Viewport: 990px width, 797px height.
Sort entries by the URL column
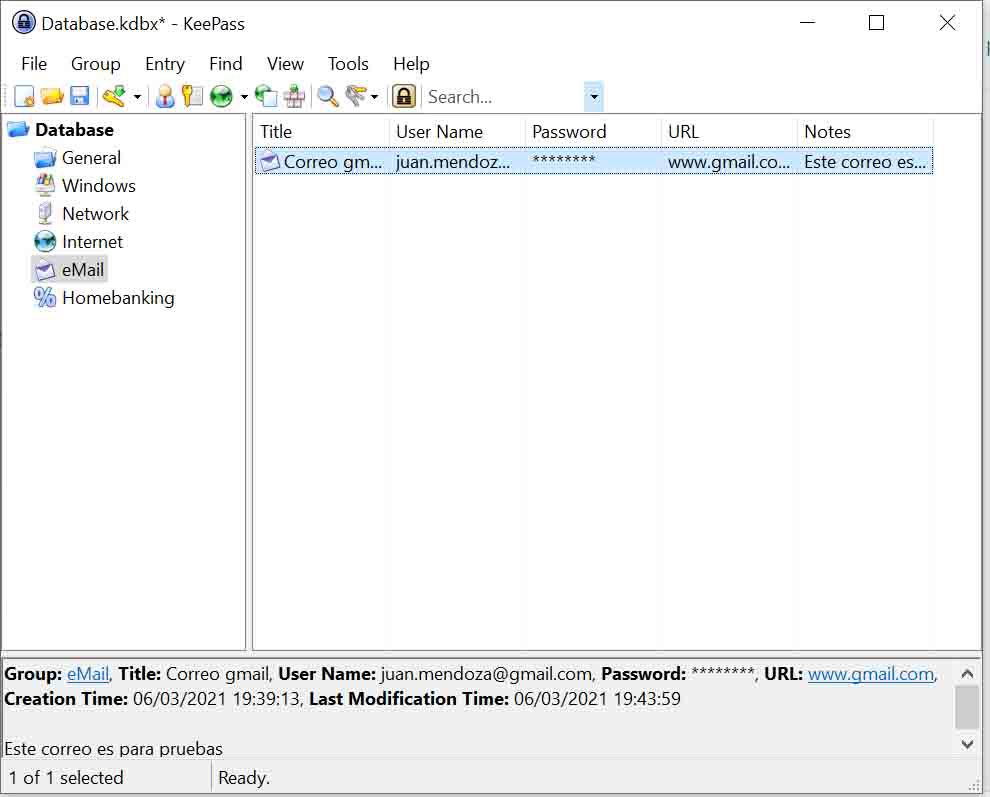pyautogui.click(x=730, y=131)
